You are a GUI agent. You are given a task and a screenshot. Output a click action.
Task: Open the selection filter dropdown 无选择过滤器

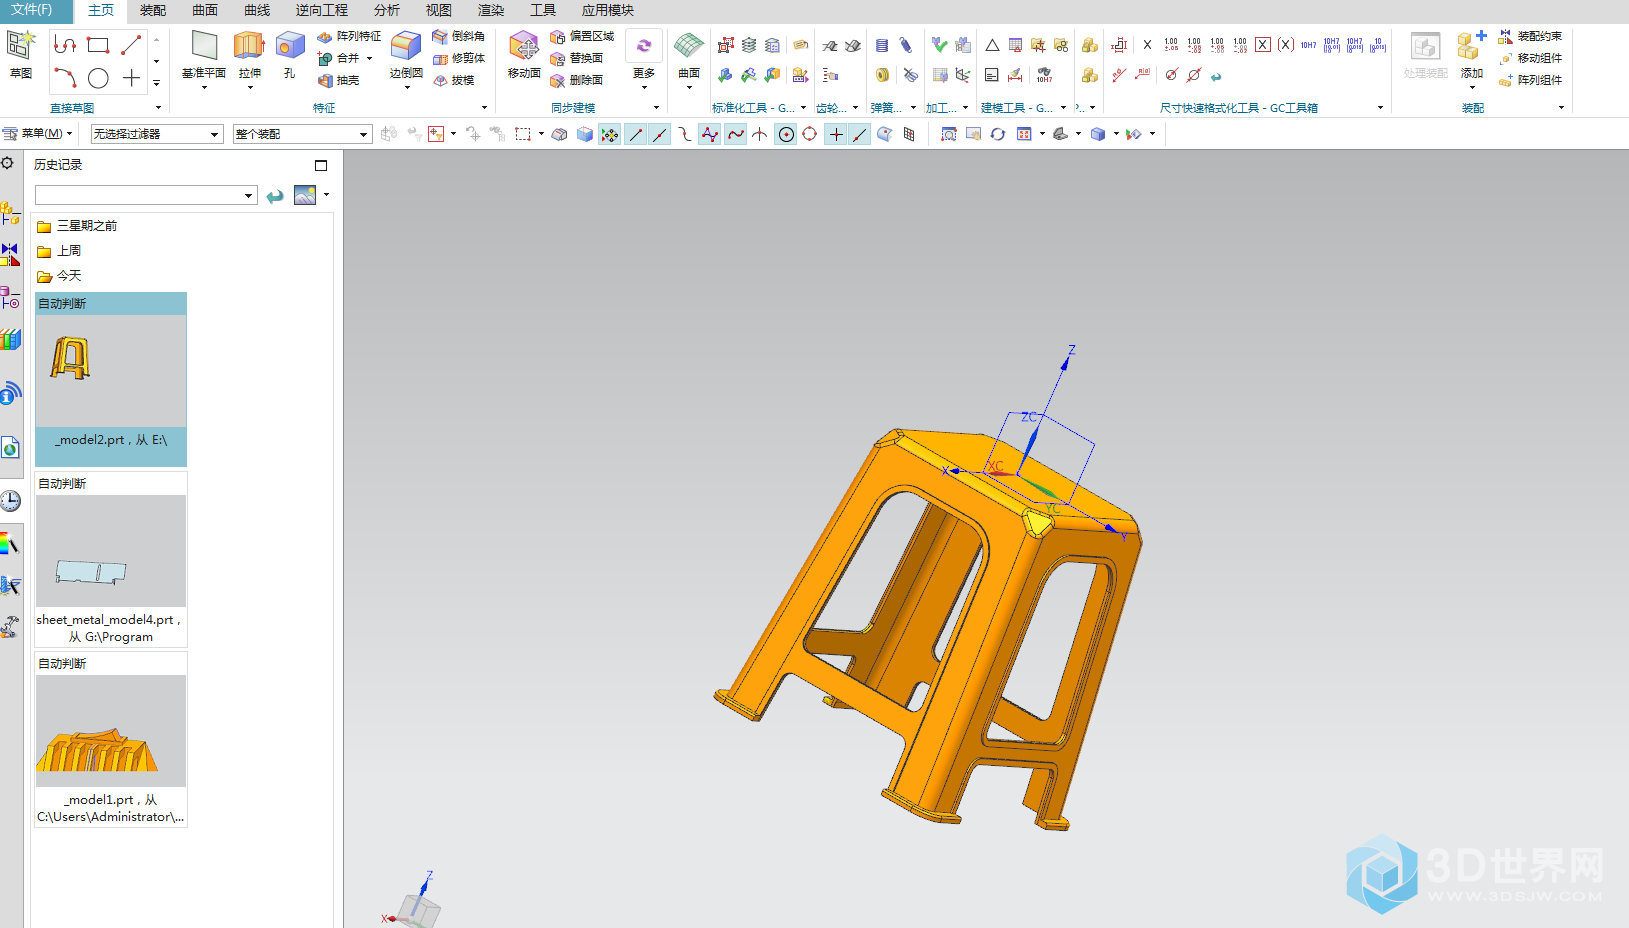[x=157, y=133]
